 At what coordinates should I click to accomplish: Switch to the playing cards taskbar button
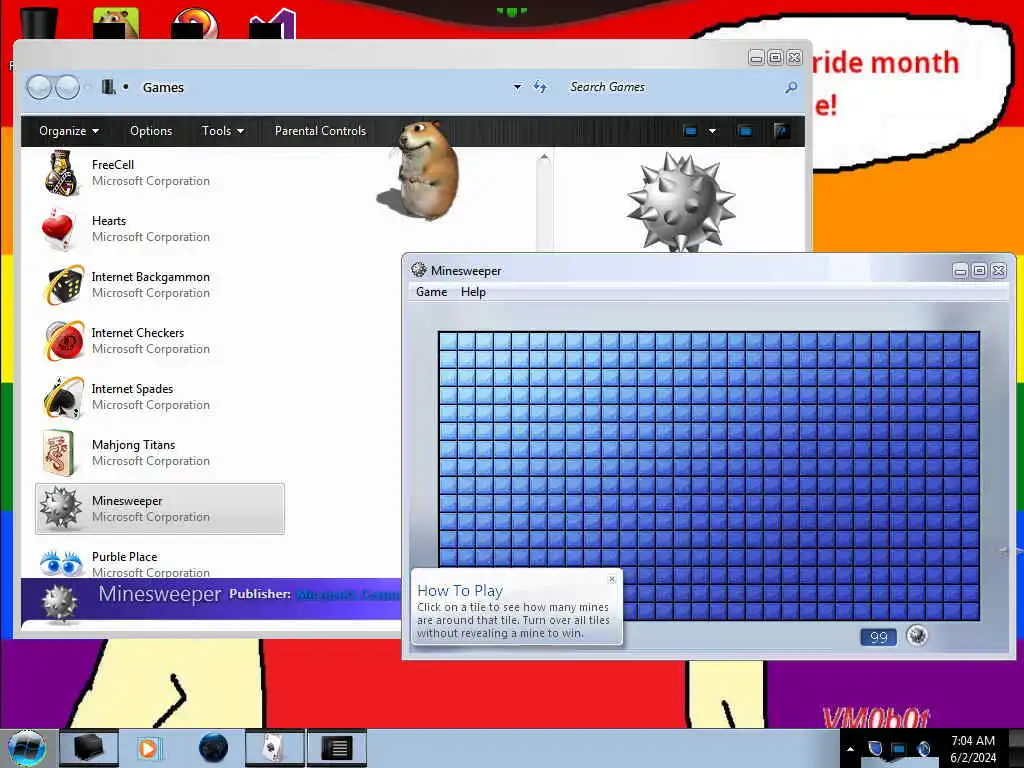(275, 748)
